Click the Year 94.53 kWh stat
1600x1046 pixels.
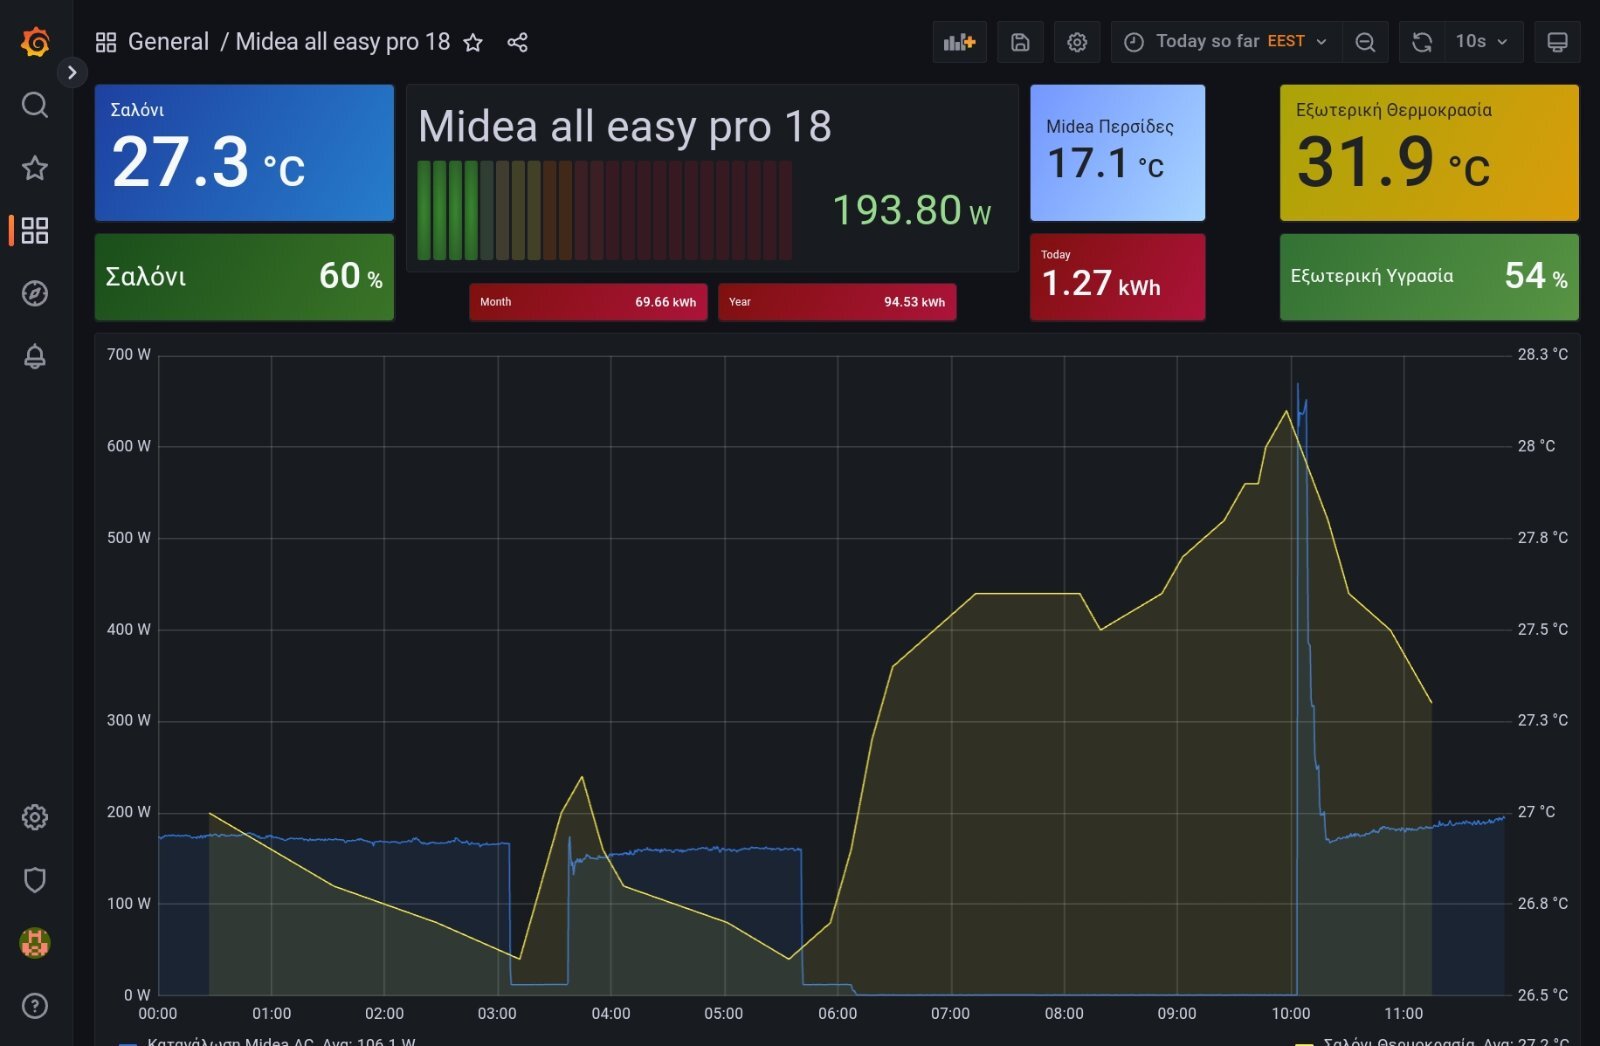(837, 302)
